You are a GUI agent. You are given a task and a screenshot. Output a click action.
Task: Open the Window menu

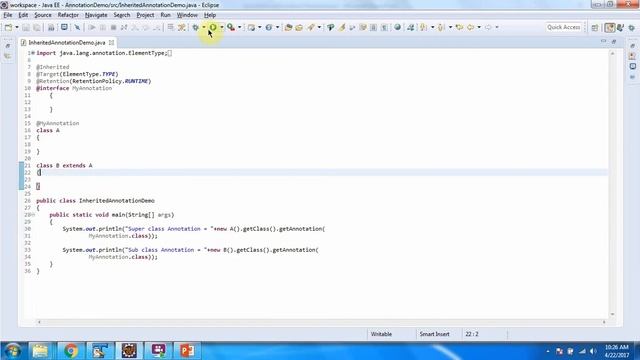[187, 15]
